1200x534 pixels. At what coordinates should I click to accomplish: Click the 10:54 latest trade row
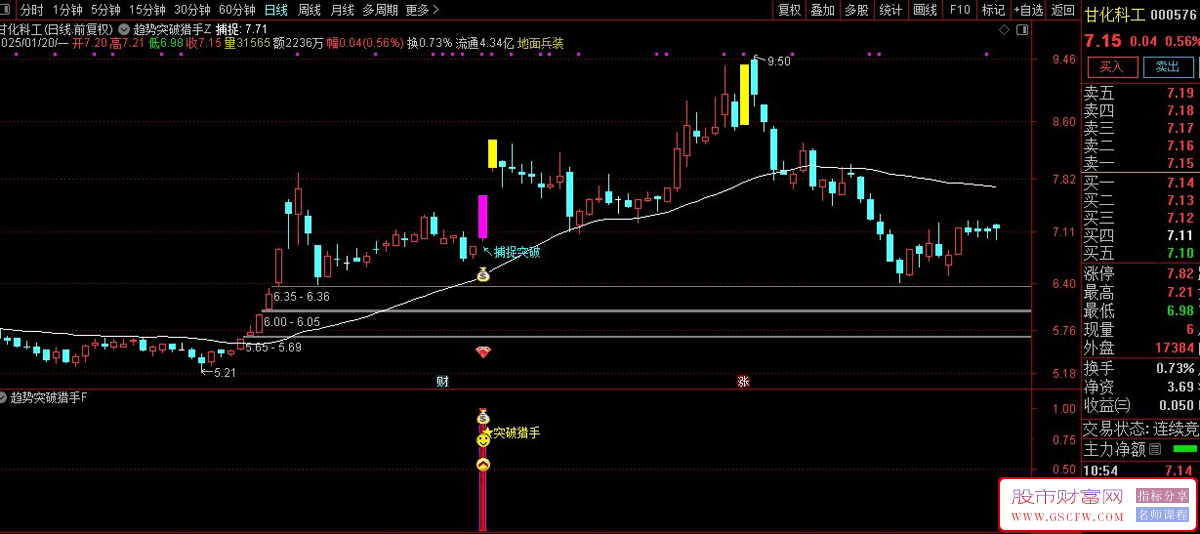pyautogui.click(x=1140, y=470)
